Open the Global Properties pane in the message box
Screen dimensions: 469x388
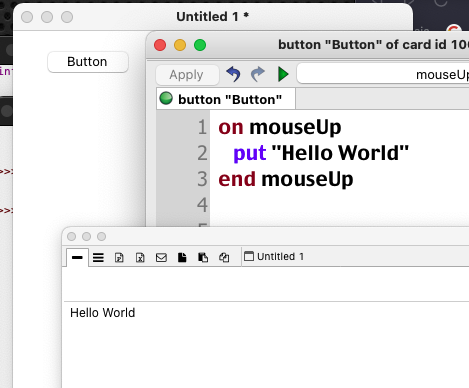[119, 257]
